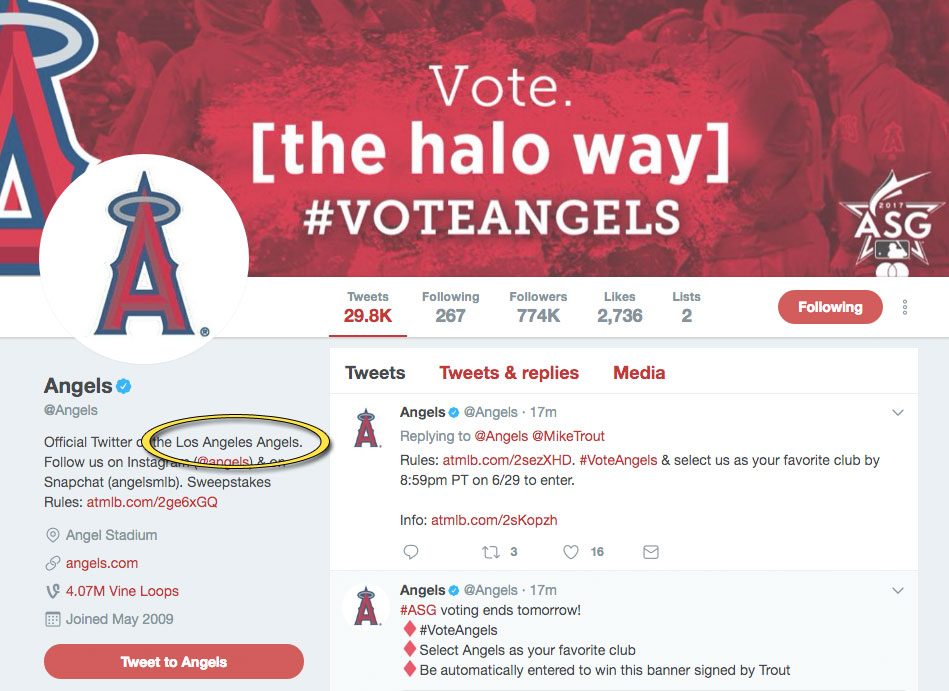
Task: Toggle the like on the 16-likes tweet
Action: [x=570, y=552]
